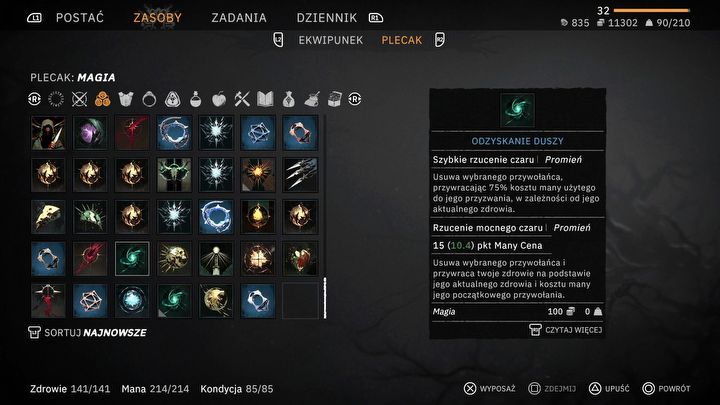Switch to the EKWIPUNEK sub-tab
This screenshot has height=405, width=720.
coord(331,40)
